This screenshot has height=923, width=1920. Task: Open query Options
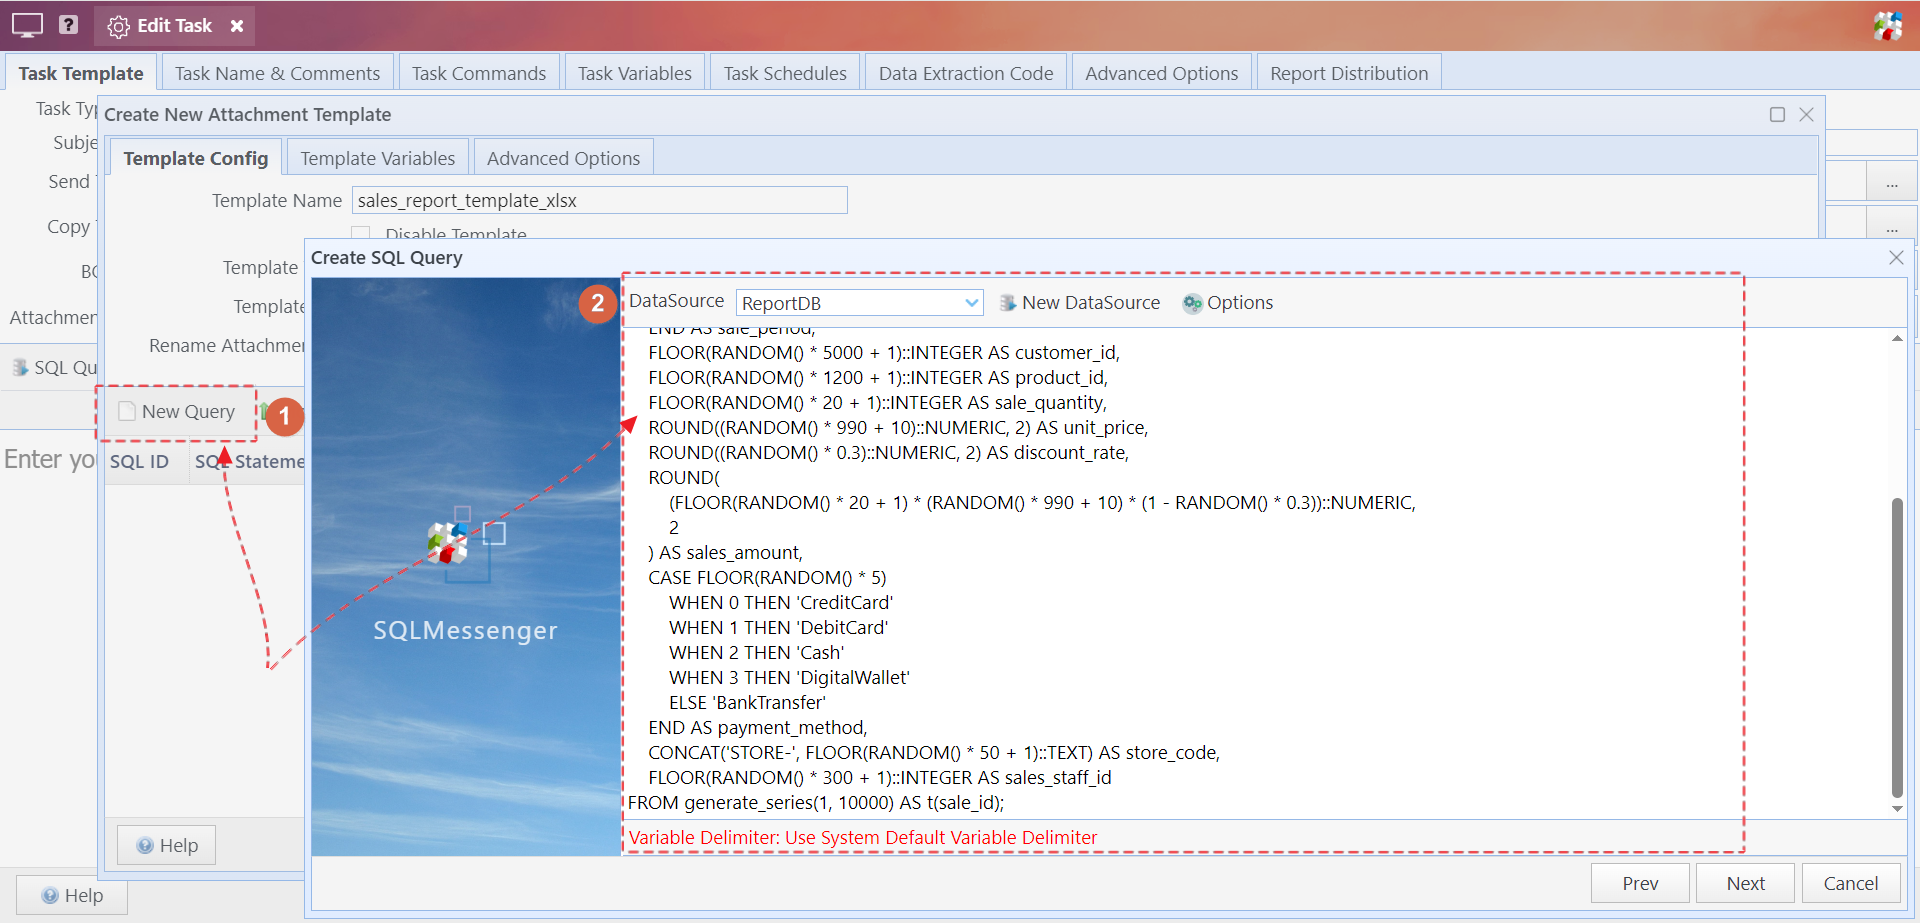1228,303
